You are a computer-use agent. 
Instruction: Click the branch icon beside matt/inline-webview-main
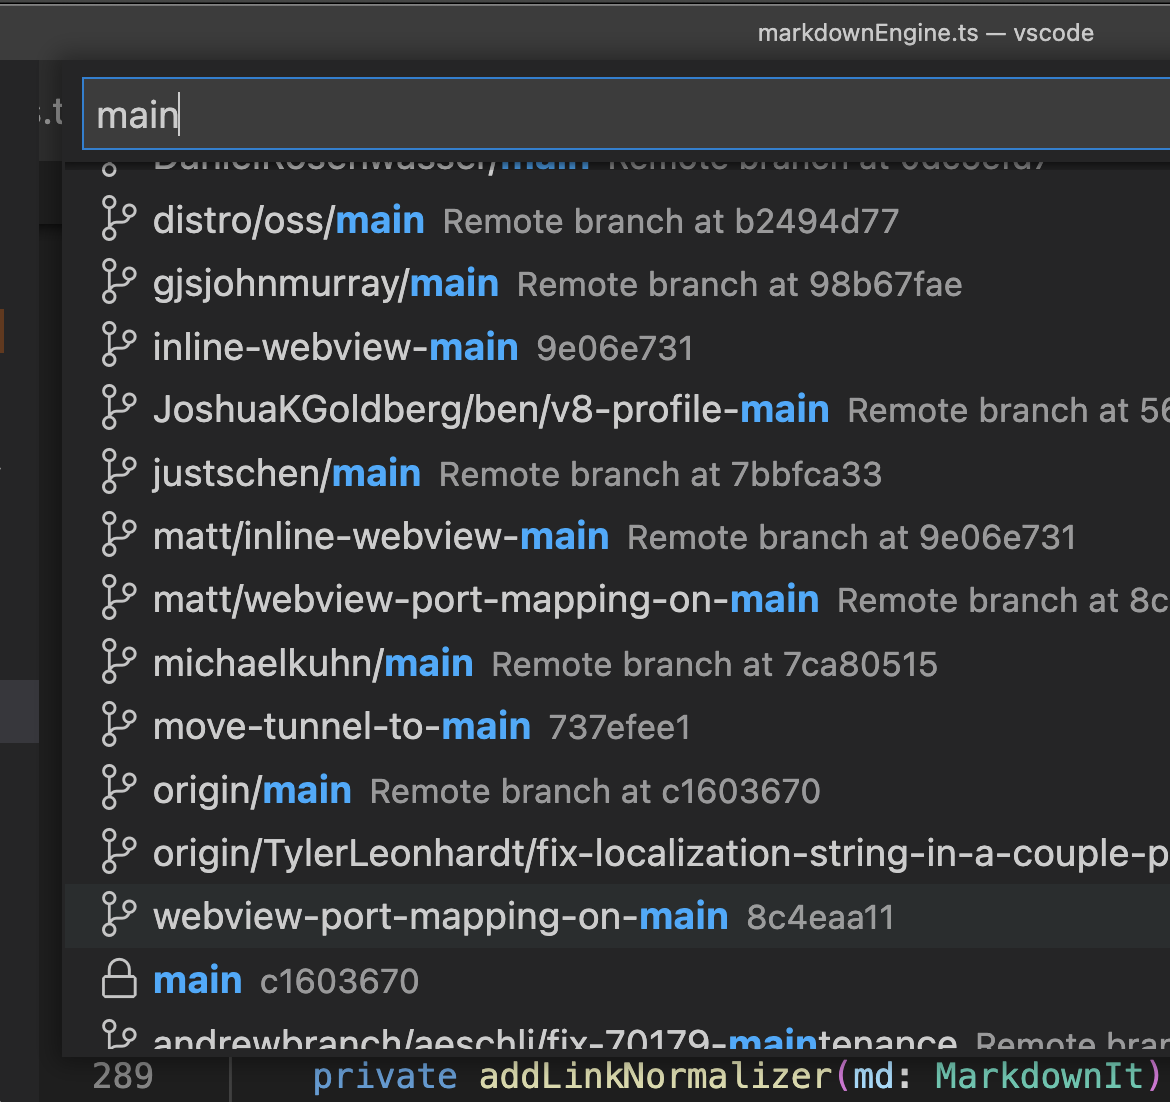pyautogui.click(x=119, y=534)
